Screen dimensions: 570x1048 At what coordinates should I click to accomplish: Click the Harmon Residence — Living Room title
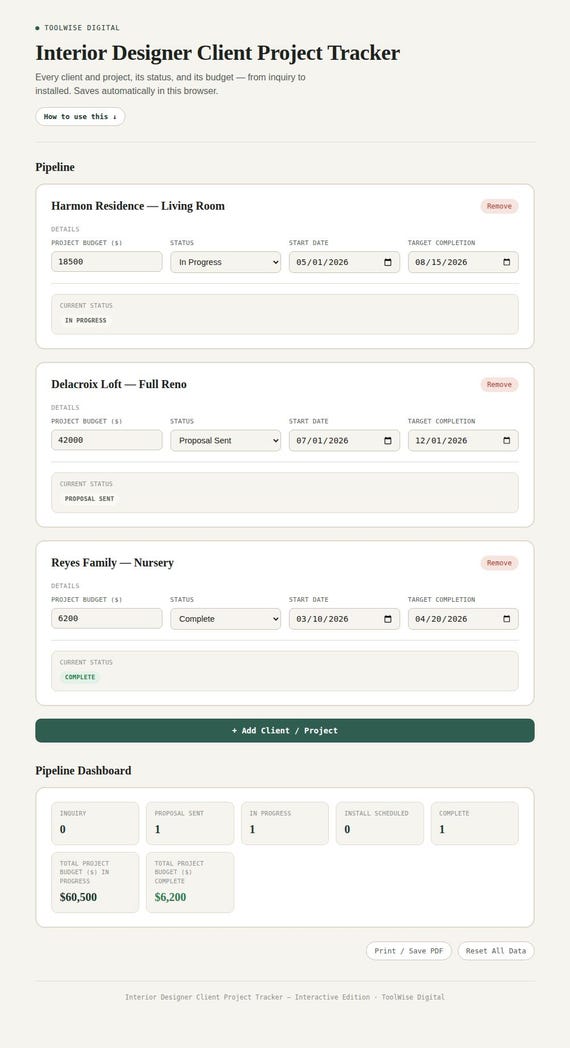138,206
